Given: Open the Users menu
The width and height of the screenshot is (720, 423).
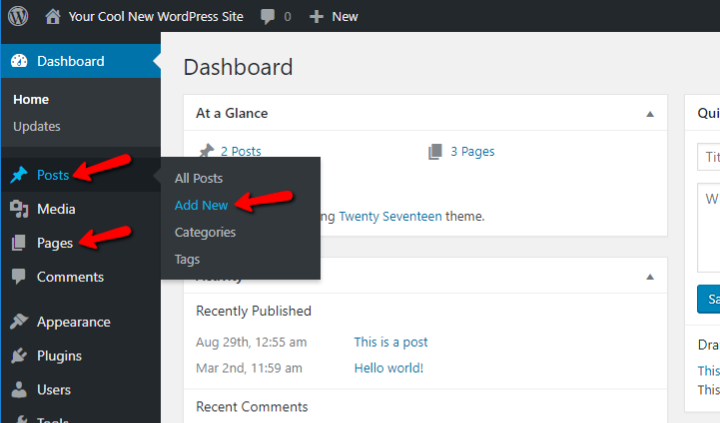Looking at the screenshot, I should [x=54, y=390].
